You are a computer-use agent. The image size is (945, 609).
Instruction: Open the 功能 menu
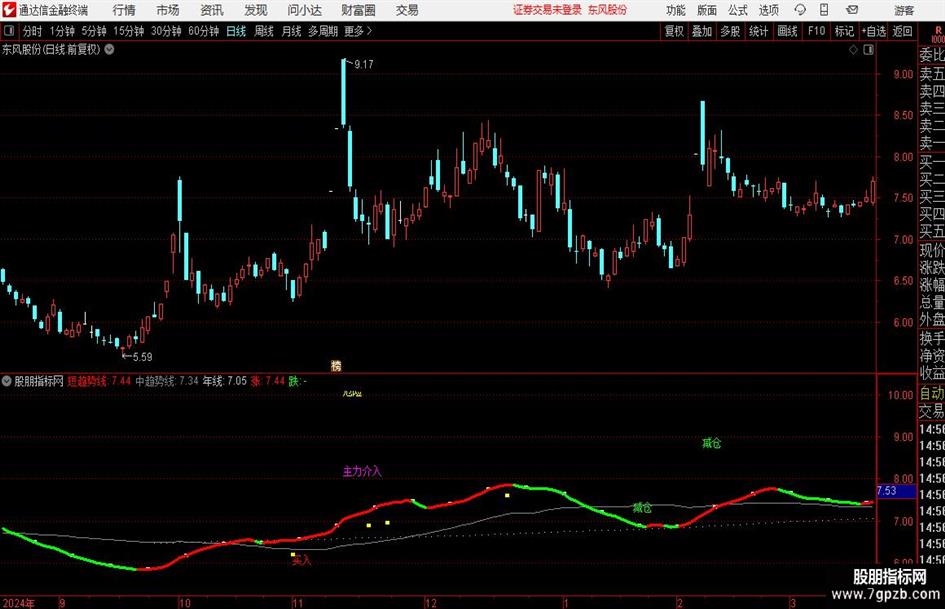tap(676, 10)
